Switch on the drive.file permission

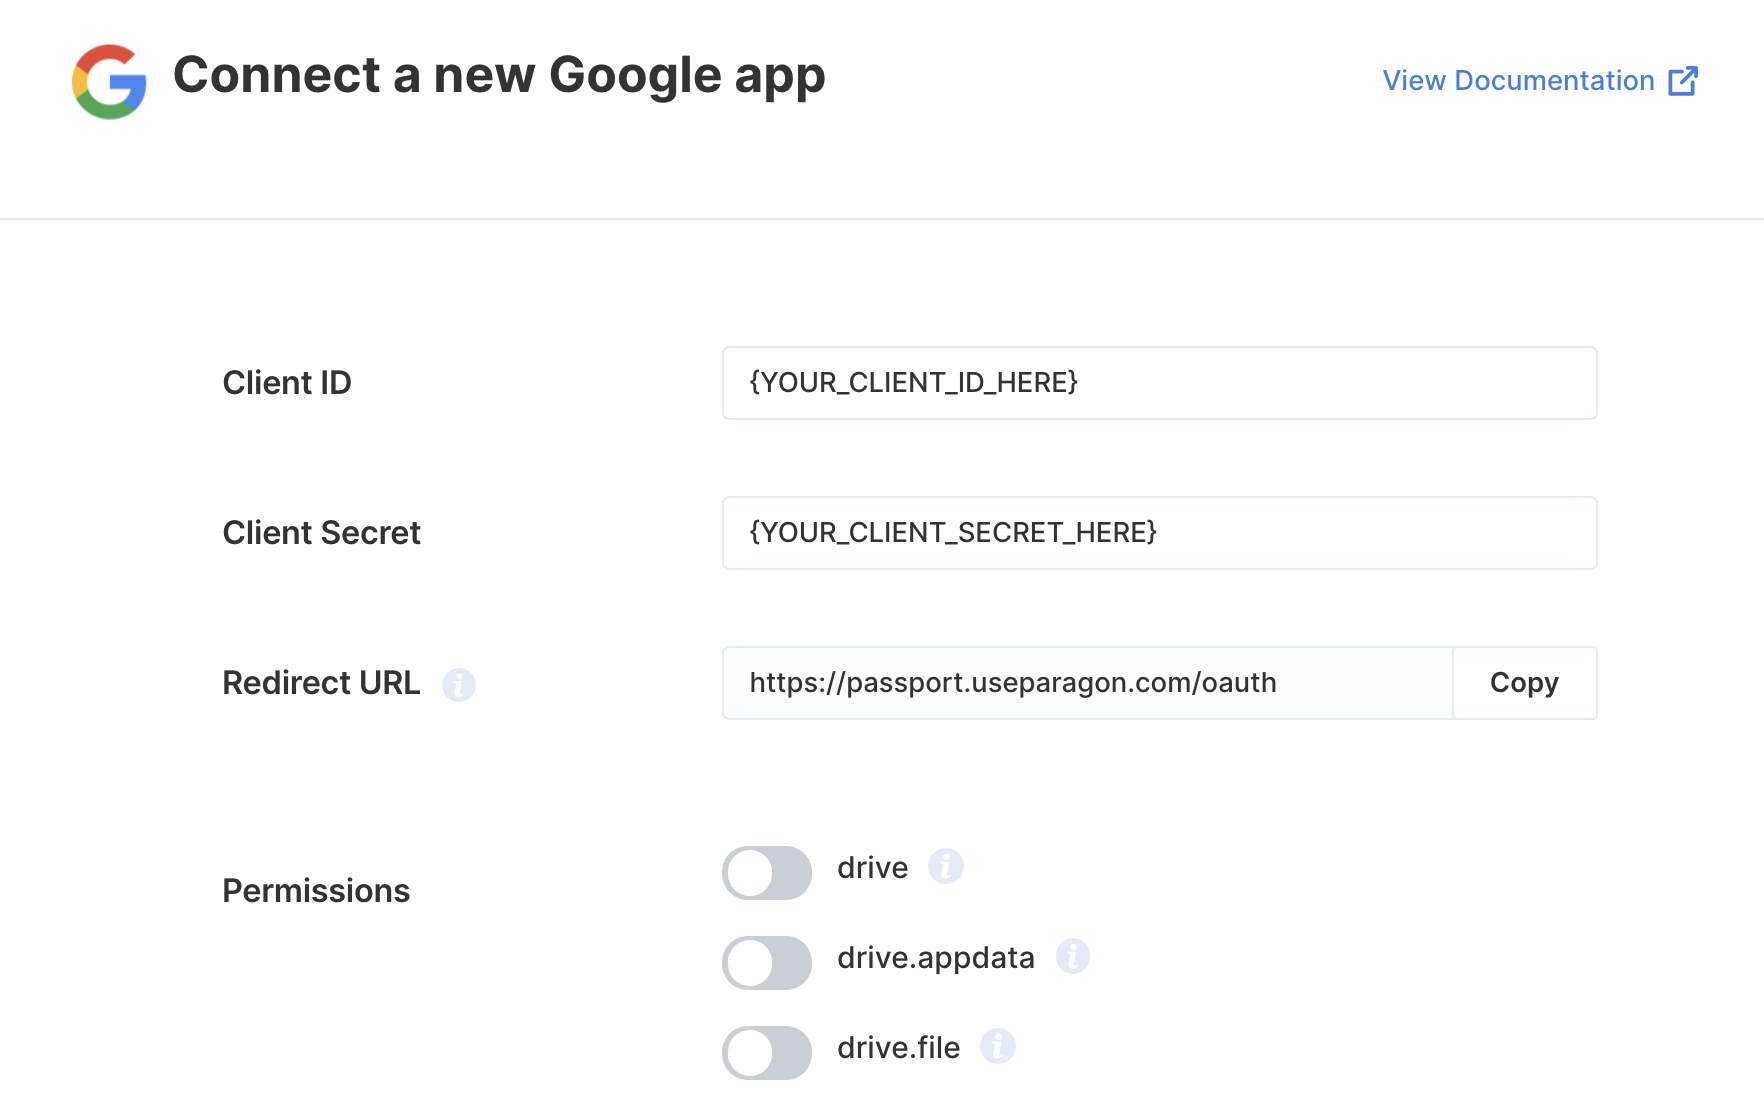[767, 1053]
